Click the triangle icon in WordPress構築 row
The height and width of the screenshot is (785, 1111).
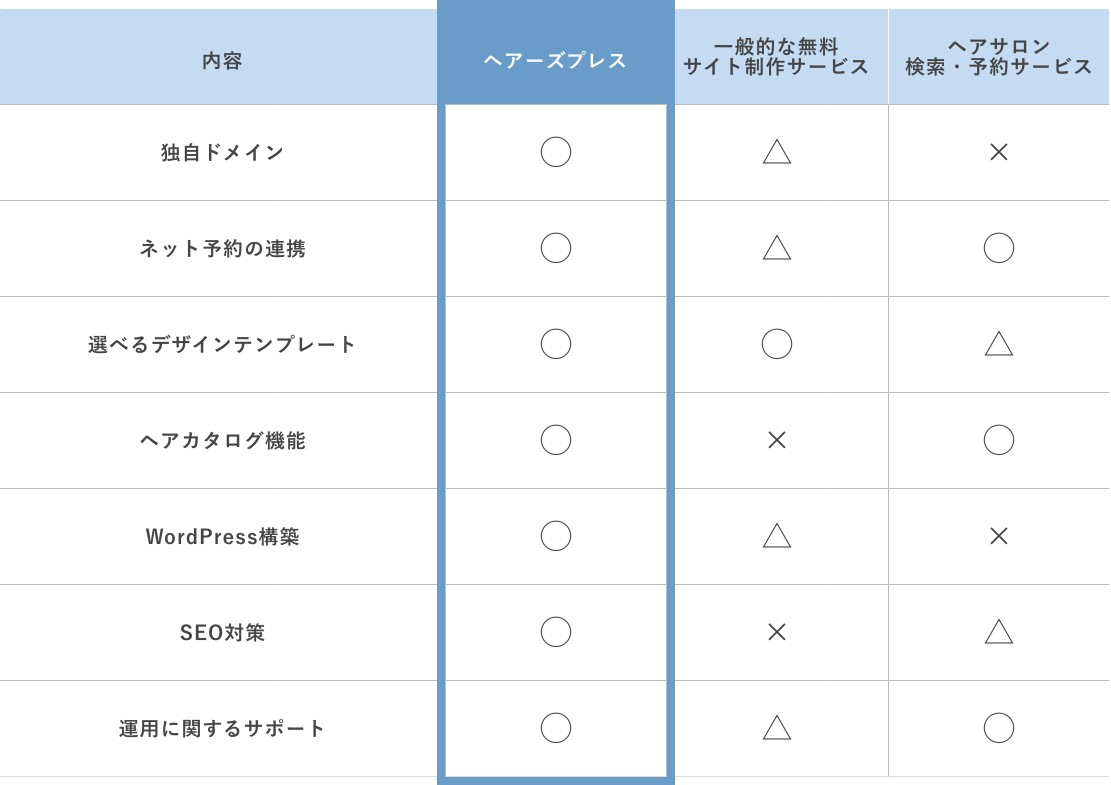point(777,536)
